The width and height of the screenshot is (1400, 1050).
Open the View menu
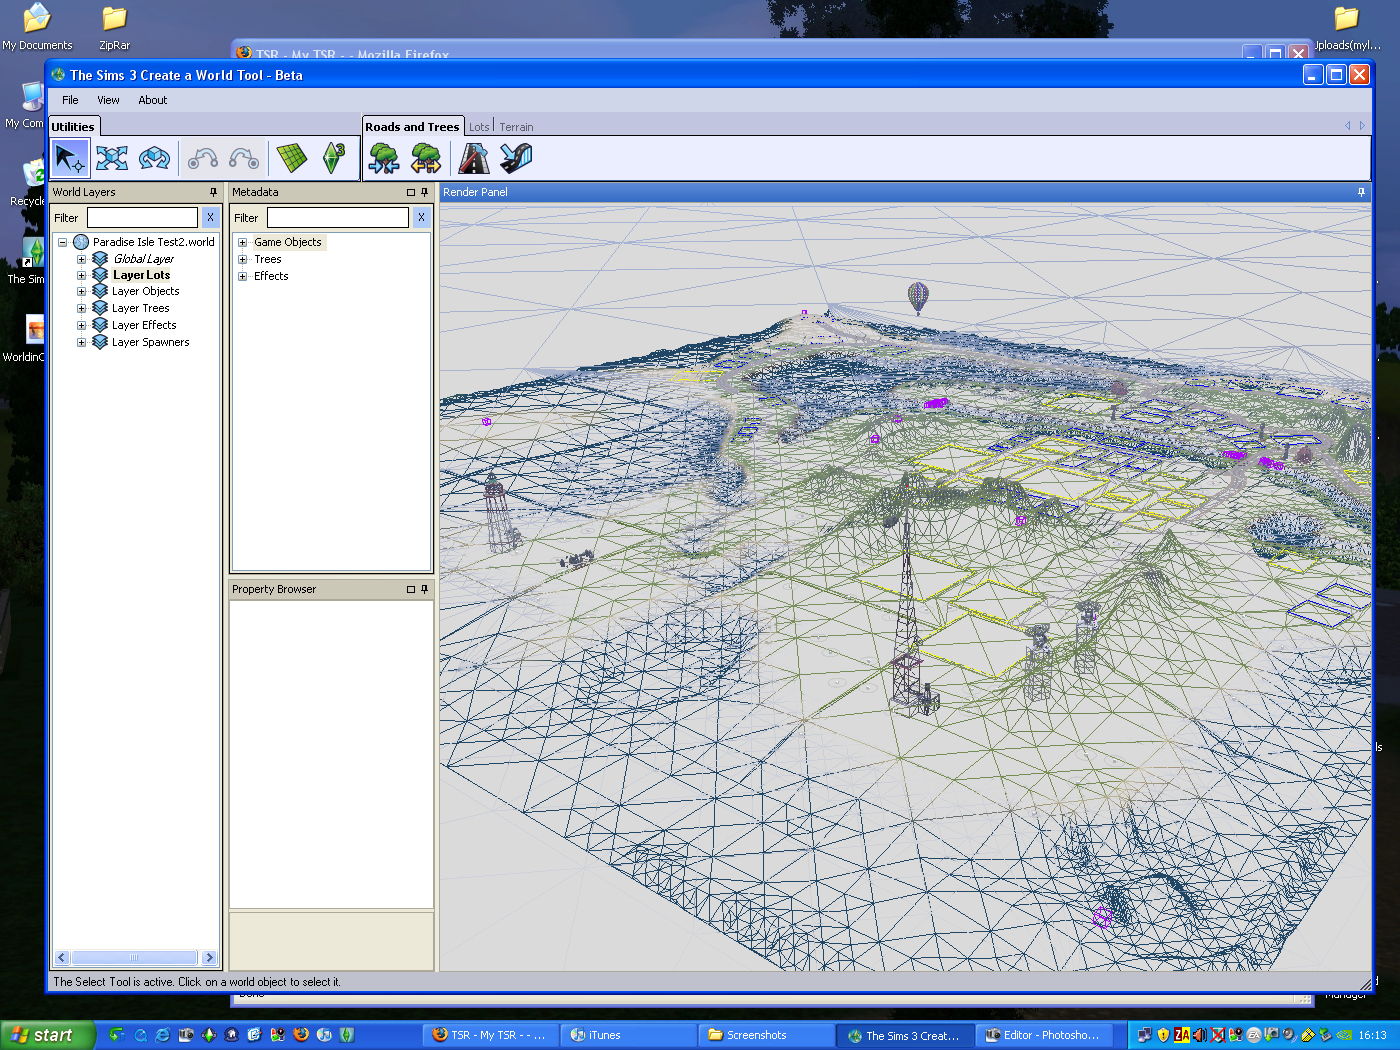pos(108,100)
